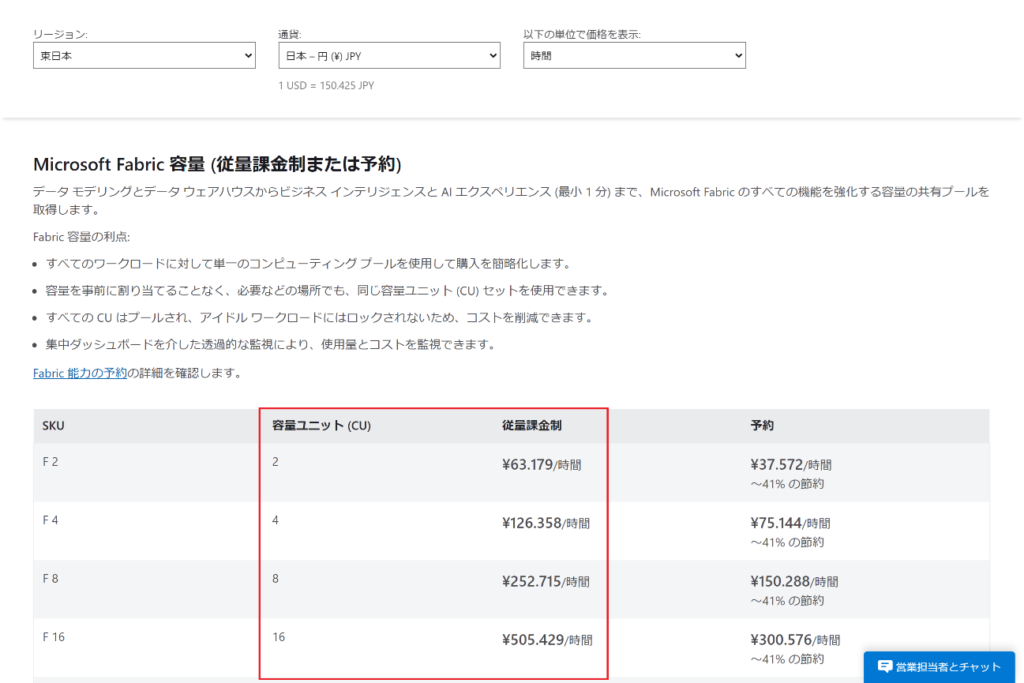Click the 予約 column header
This screenshot has height=683, width=1024.
coord(761,426)
